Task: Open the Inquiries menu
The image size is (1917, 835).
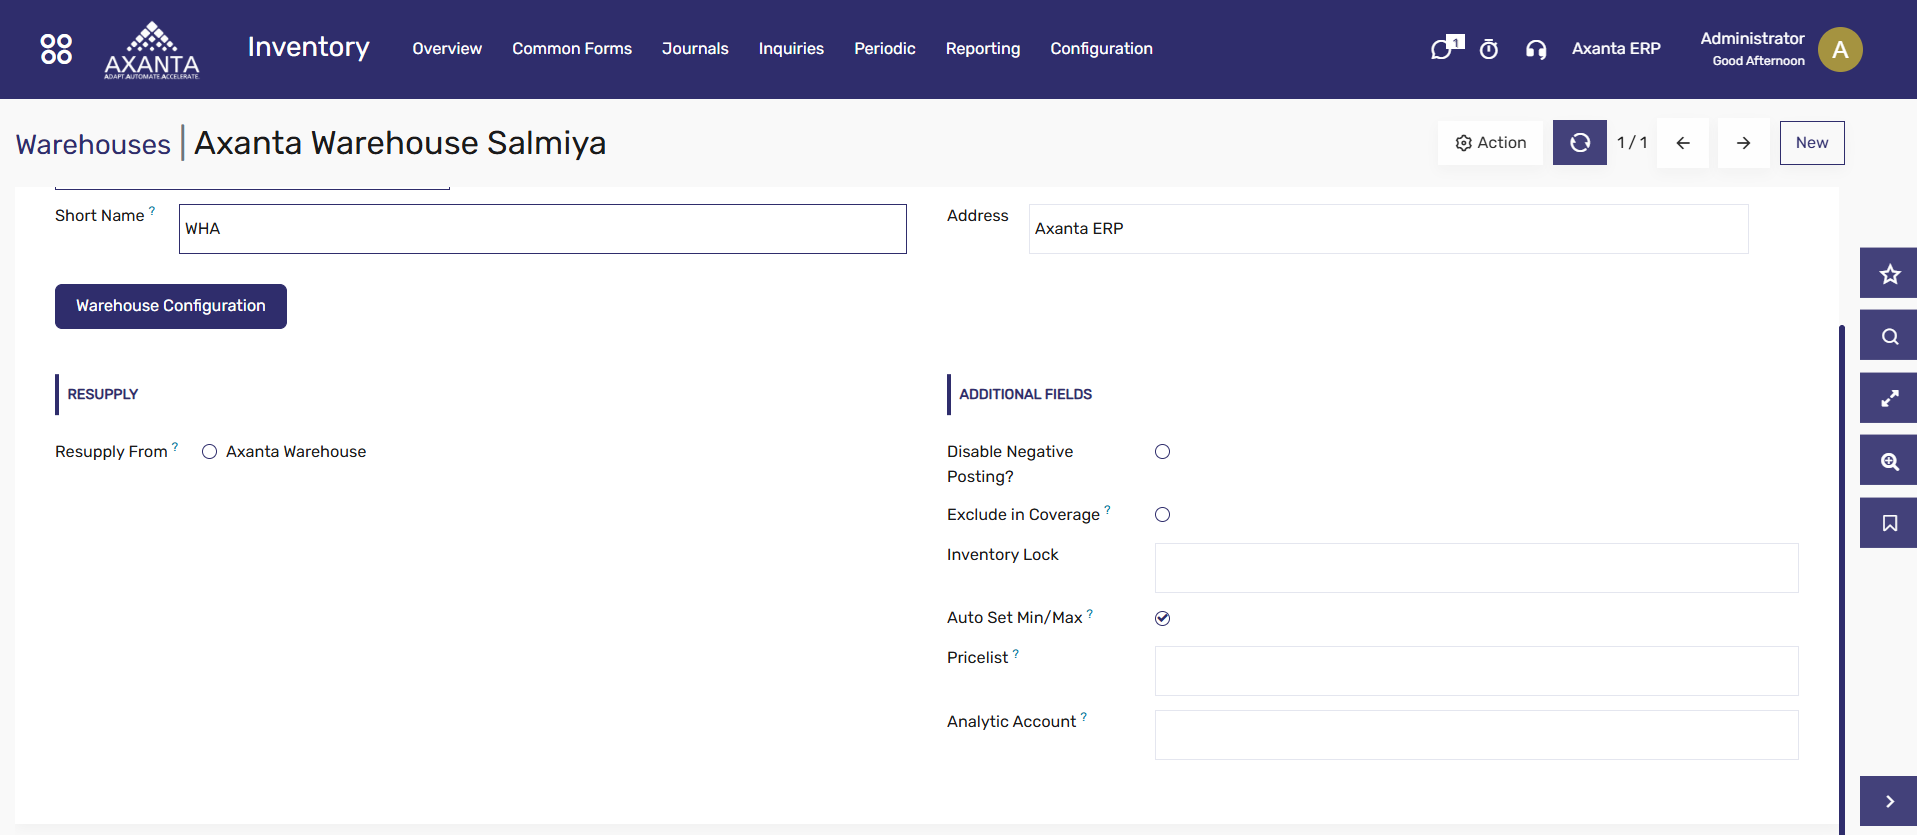Action: (791, 49)
